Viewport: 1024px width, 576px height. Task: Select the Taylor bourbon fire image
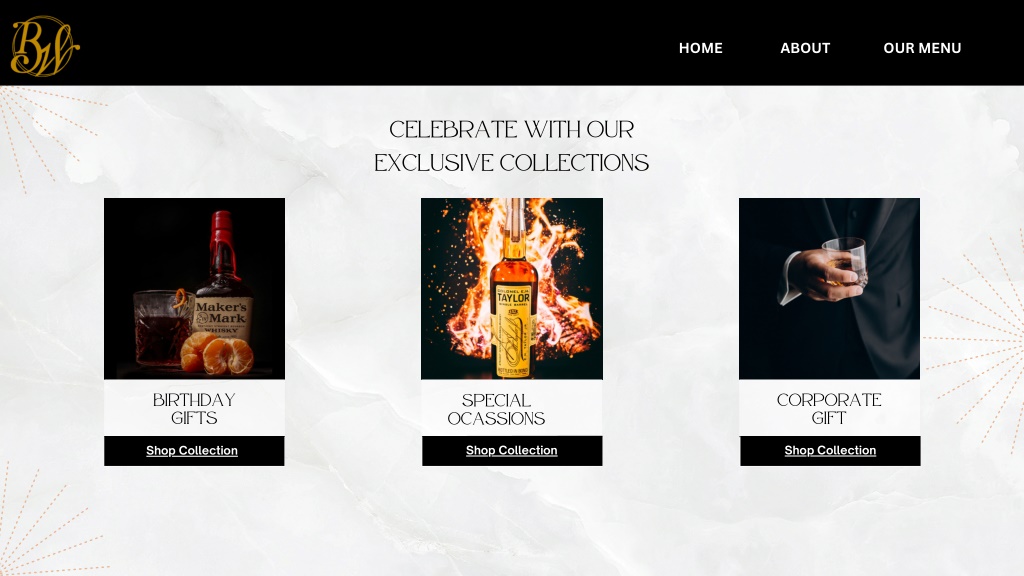pos(512,289)
